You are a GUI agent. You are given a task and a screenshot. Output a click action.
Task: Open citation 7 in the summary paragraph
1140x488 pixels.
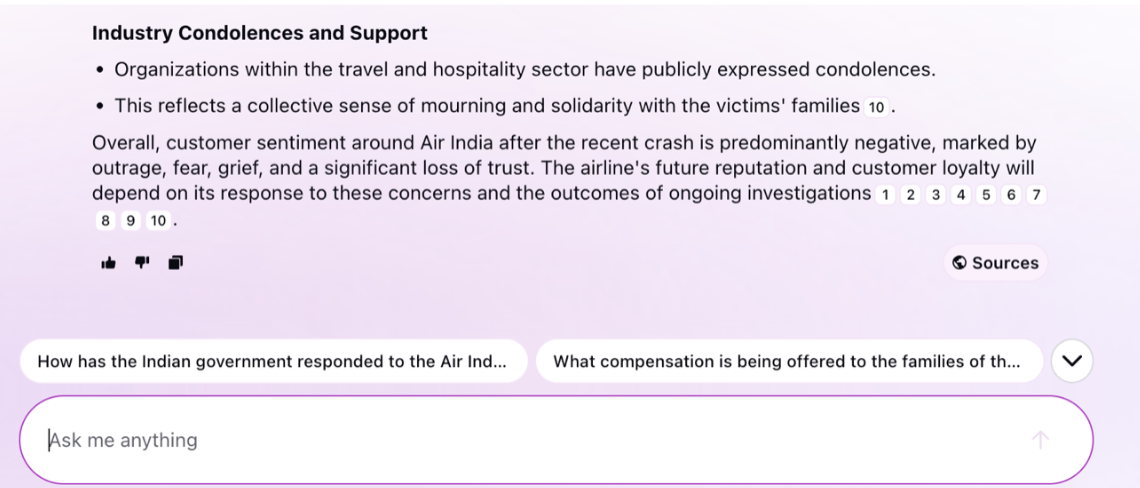click(1036, 195)
